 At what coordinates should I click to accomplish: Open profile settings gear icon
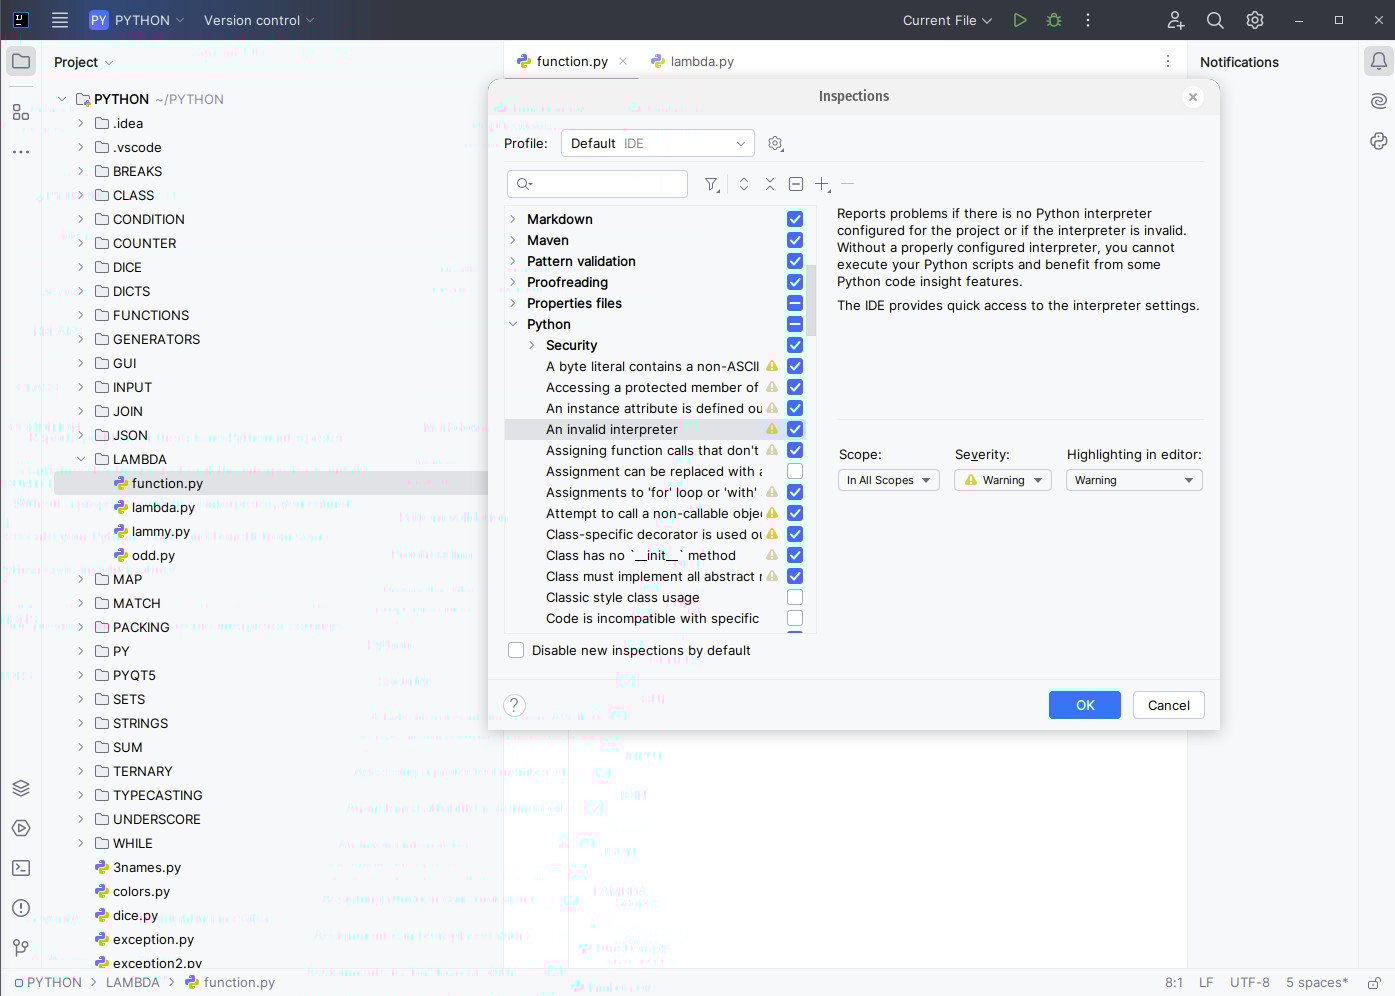click(775, 144)
